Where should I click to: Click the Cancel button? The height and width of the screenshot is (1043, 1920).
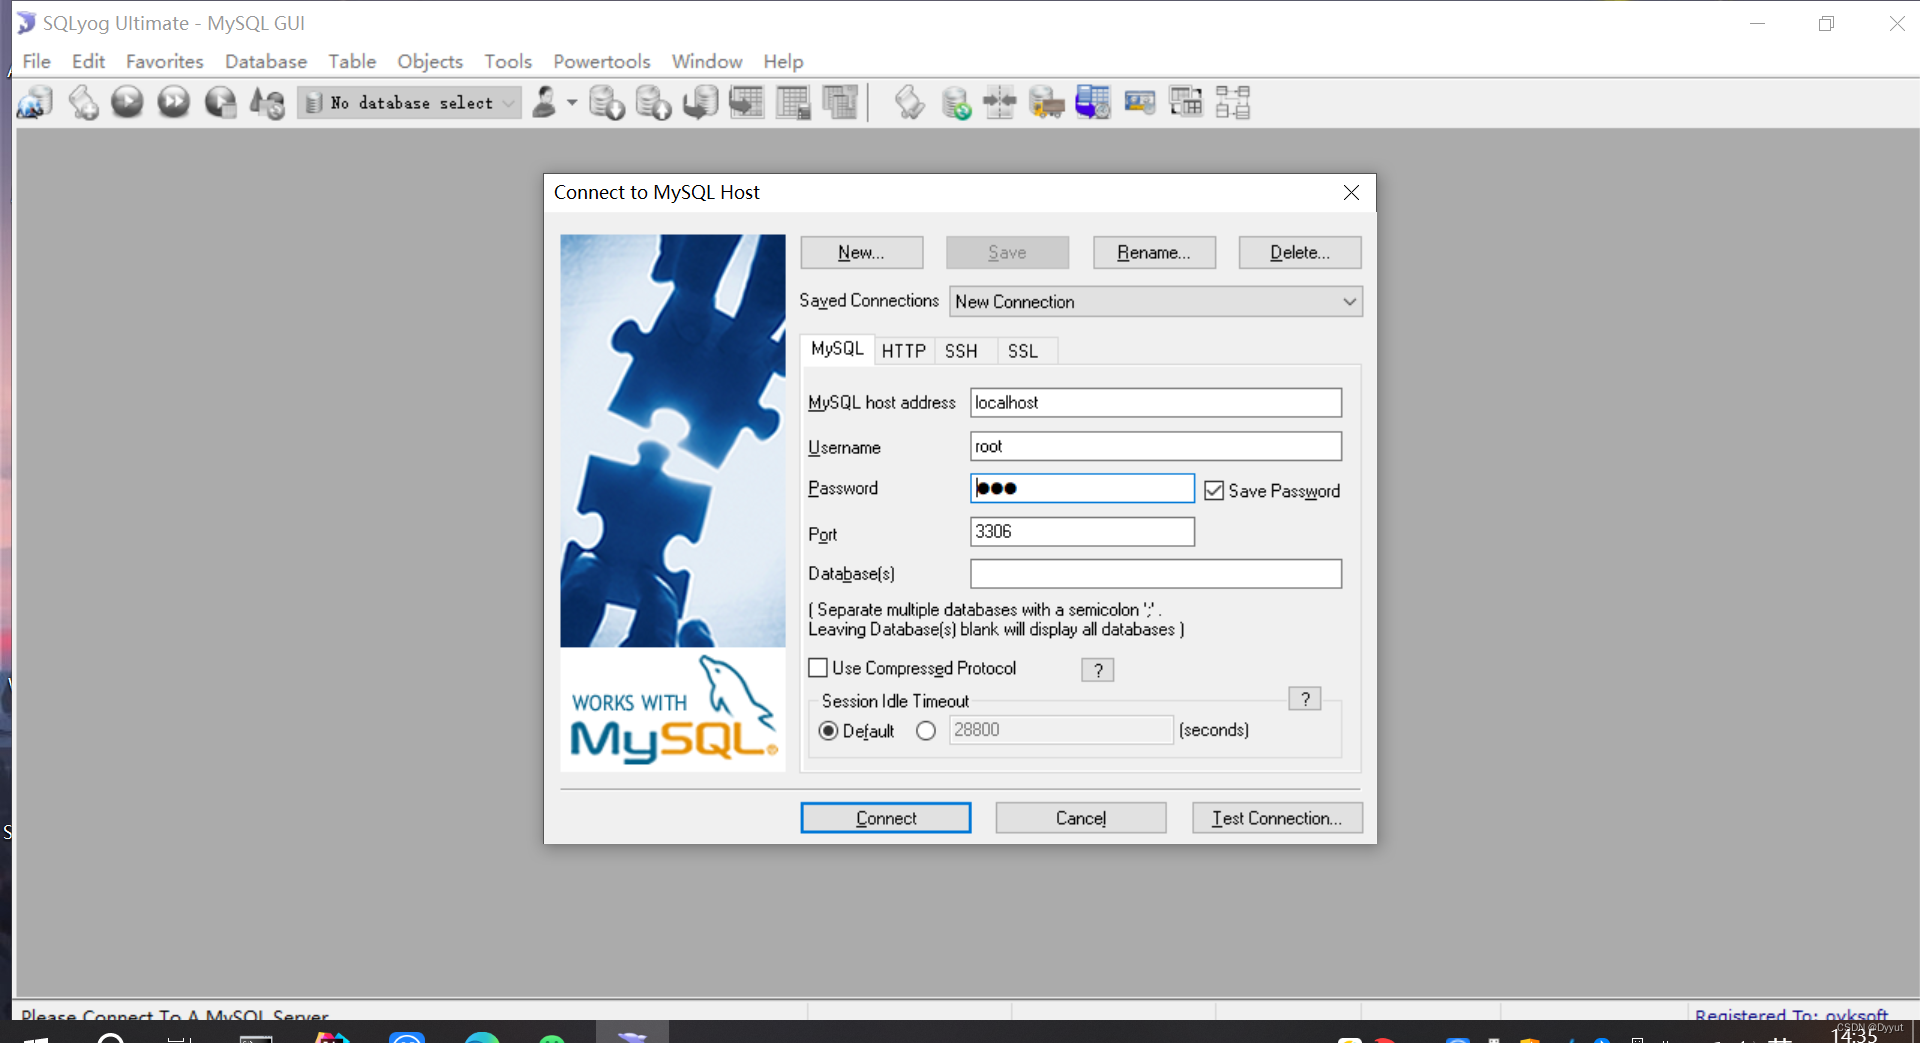(x=1081, y=818)
